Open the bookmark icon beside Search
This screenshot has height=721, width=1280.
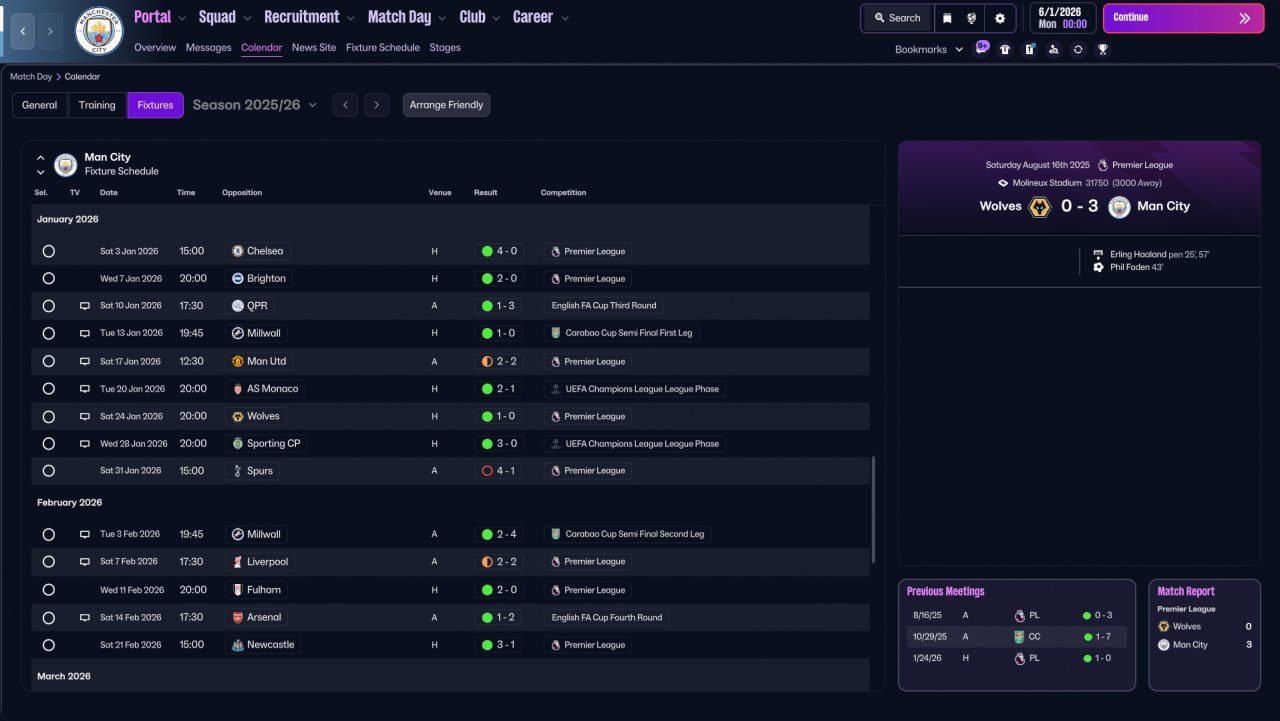pos(947,18)
